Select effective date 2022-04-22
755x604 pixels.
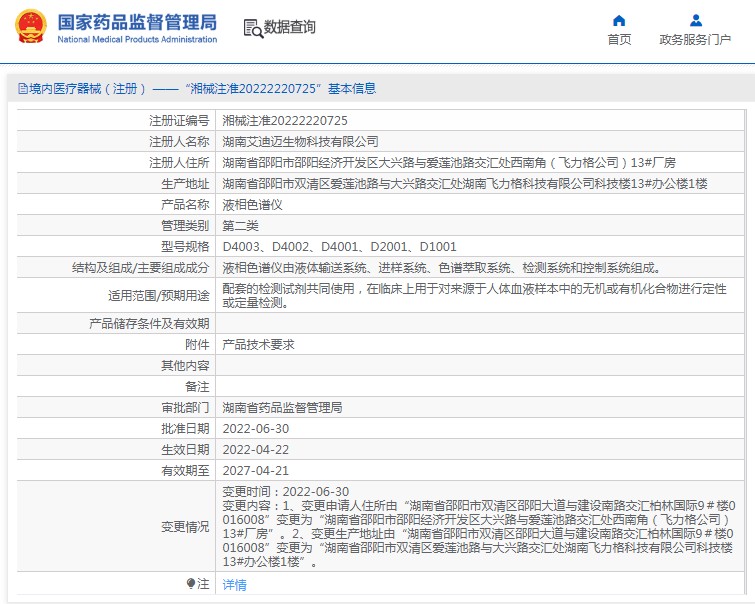256,450
